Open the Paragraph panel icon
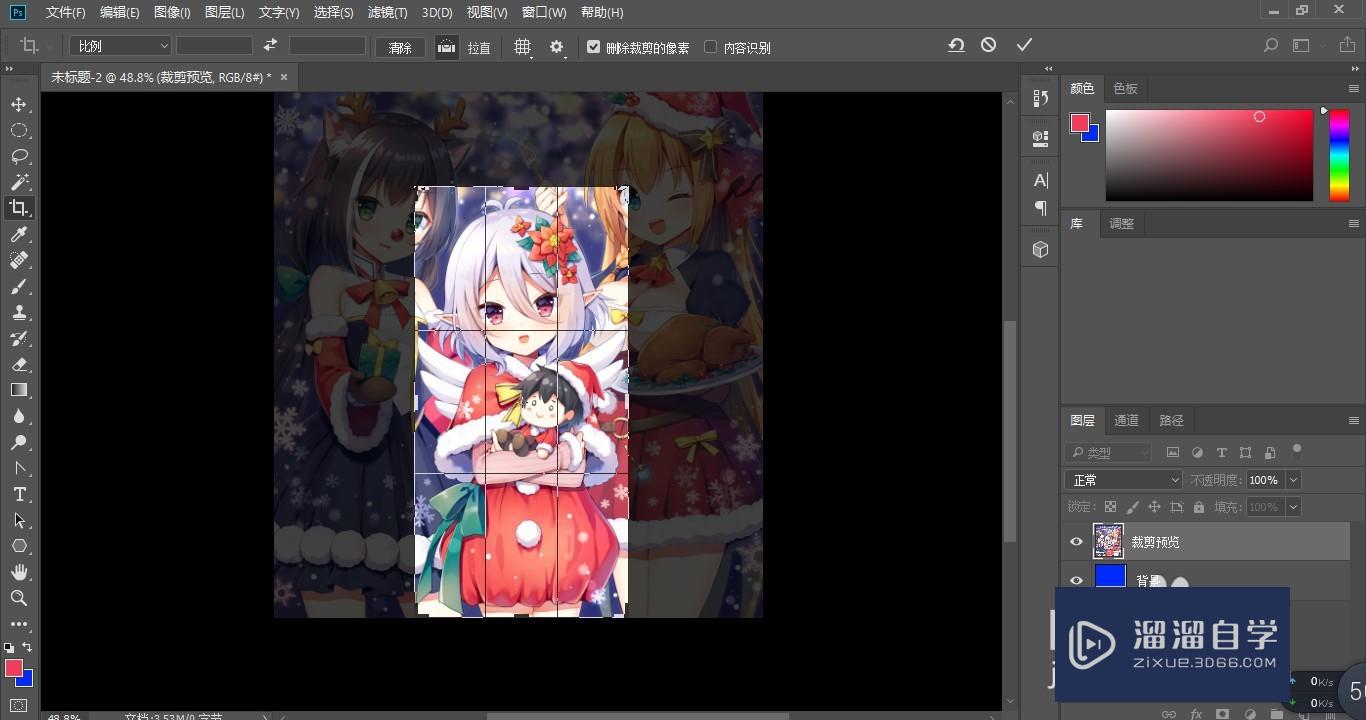 1041,208
